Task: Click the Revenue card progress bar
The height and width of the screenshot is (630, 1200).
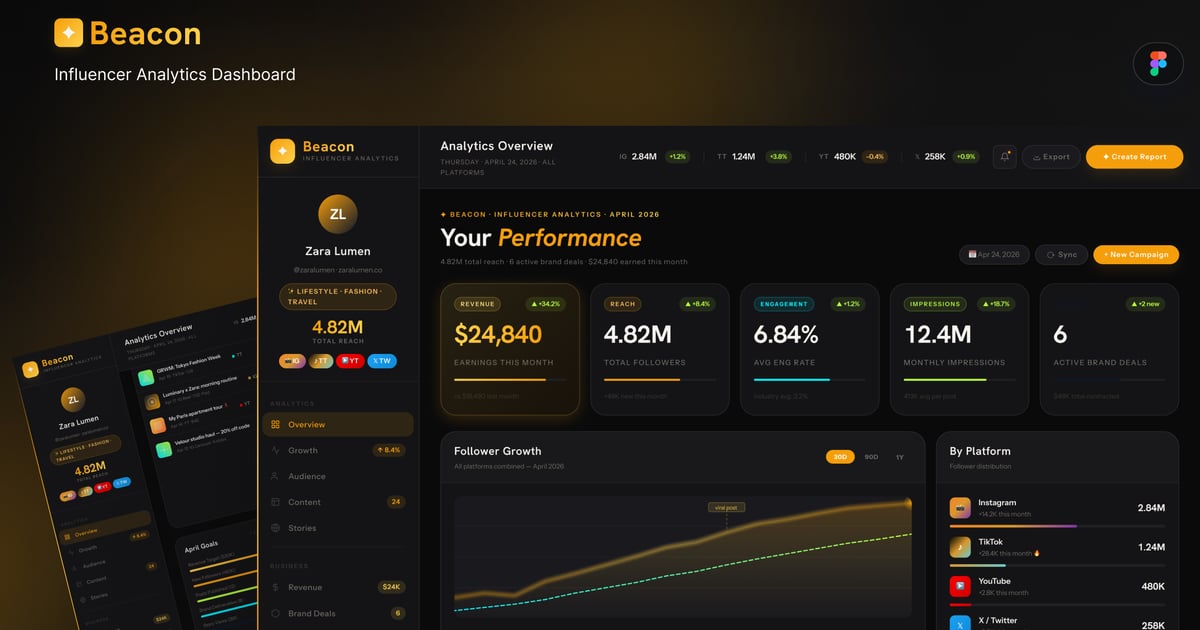Action: 509,380
